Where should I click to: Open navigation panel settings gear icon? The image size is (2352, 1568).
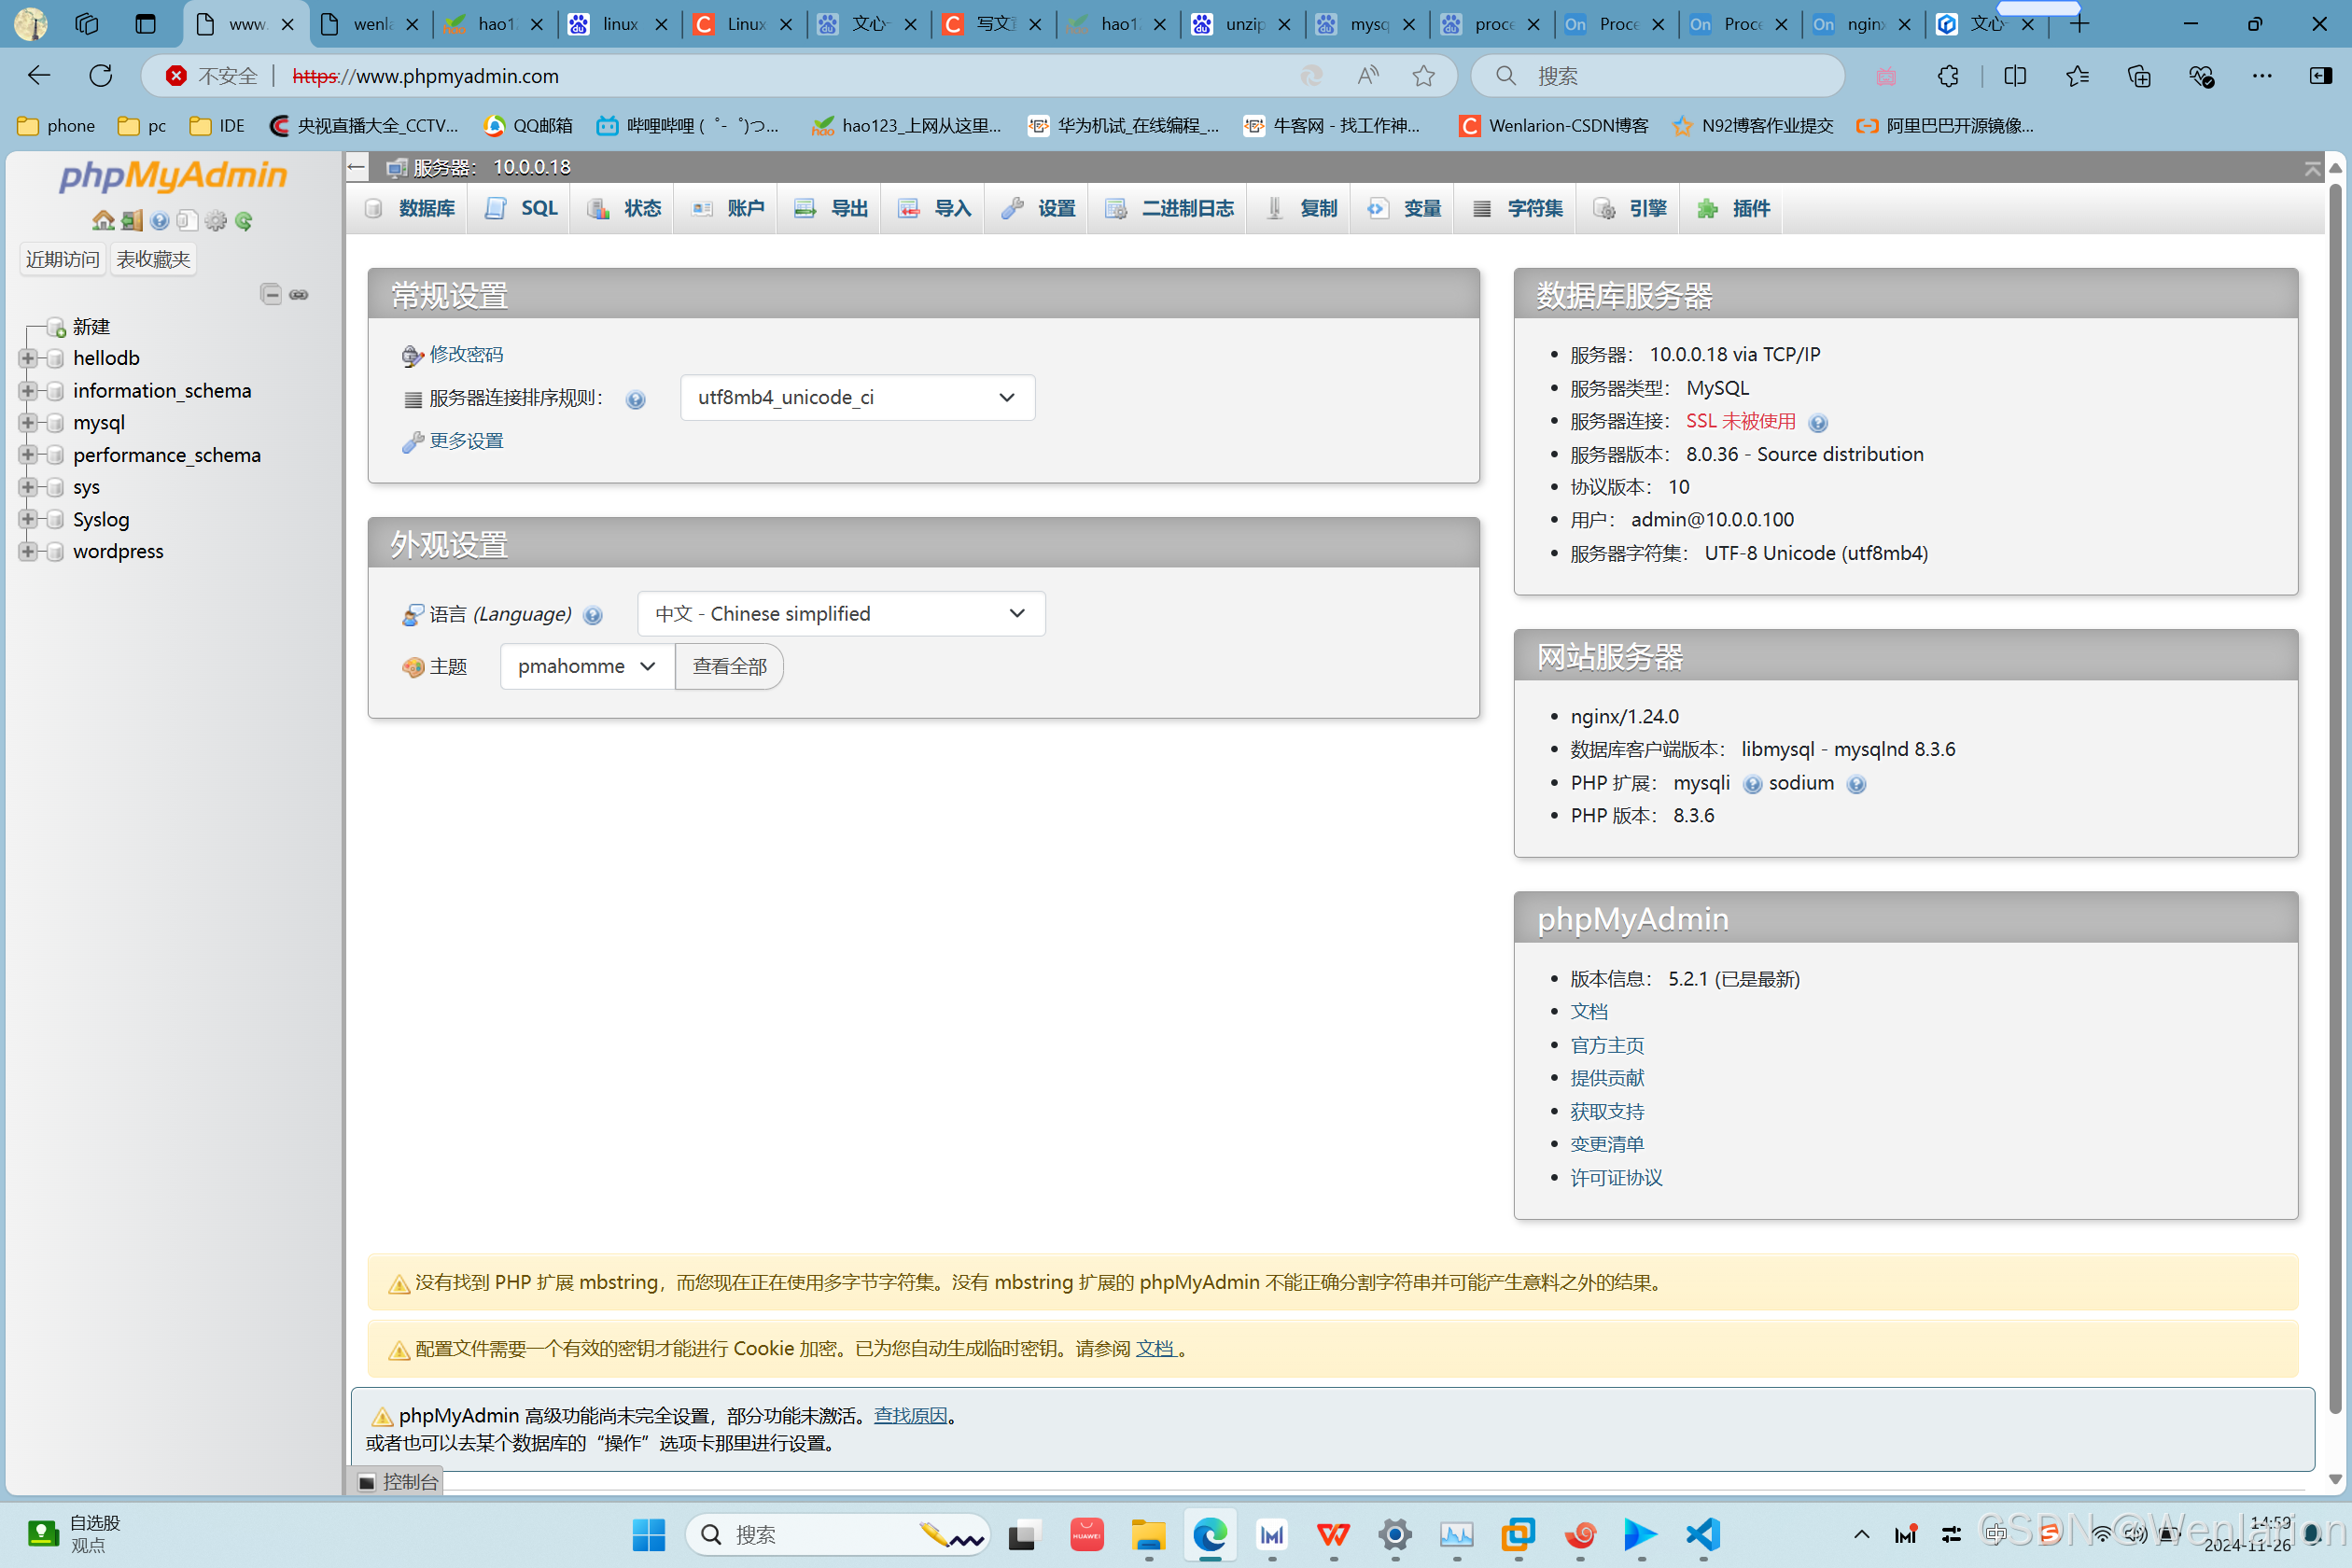pos(216,220)
